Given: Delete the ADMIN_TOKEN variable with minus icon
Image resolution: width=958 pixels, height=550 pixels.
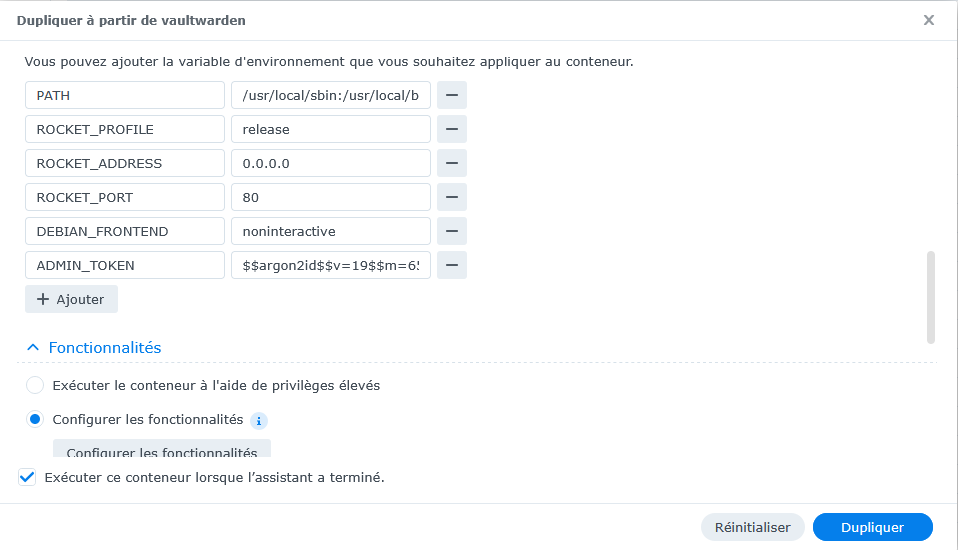Looking at the screenshot, I should [452, 265].
